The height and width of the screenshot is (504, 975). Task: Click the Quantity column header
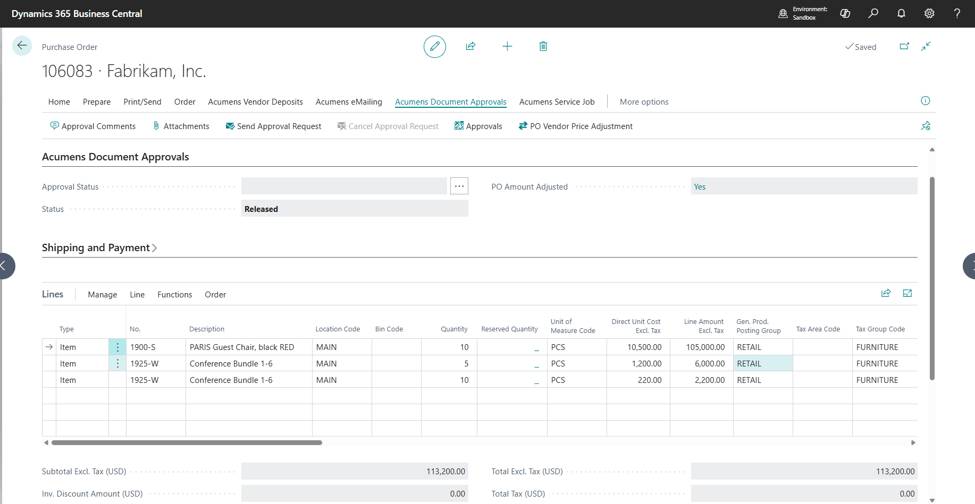(x=454, y=329)
